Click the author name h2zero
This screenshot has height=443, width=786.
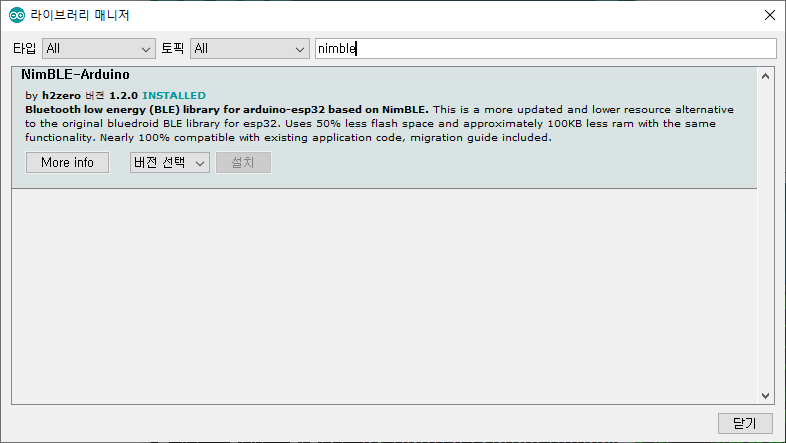coord(61,95)
